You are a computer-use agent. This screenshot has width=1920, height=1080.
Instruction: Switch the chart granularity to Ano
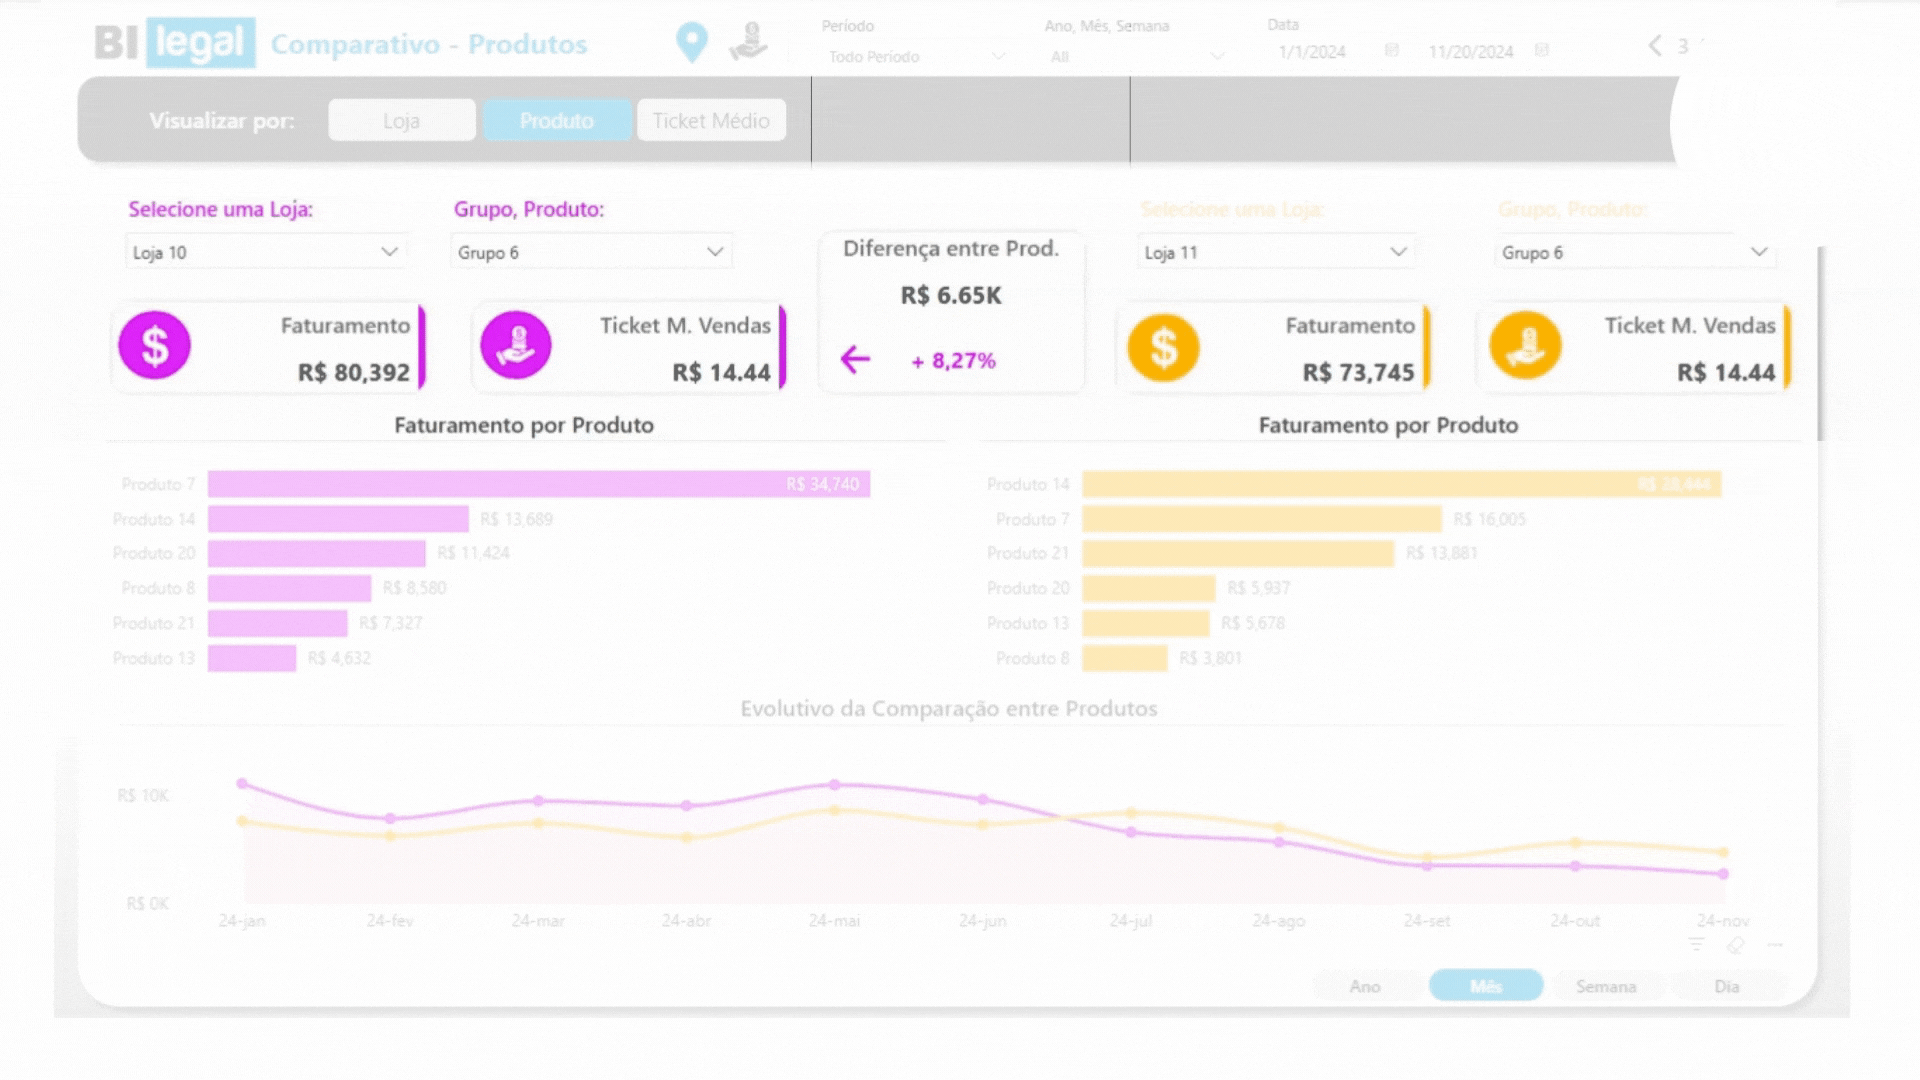[x=1364, y=986]
